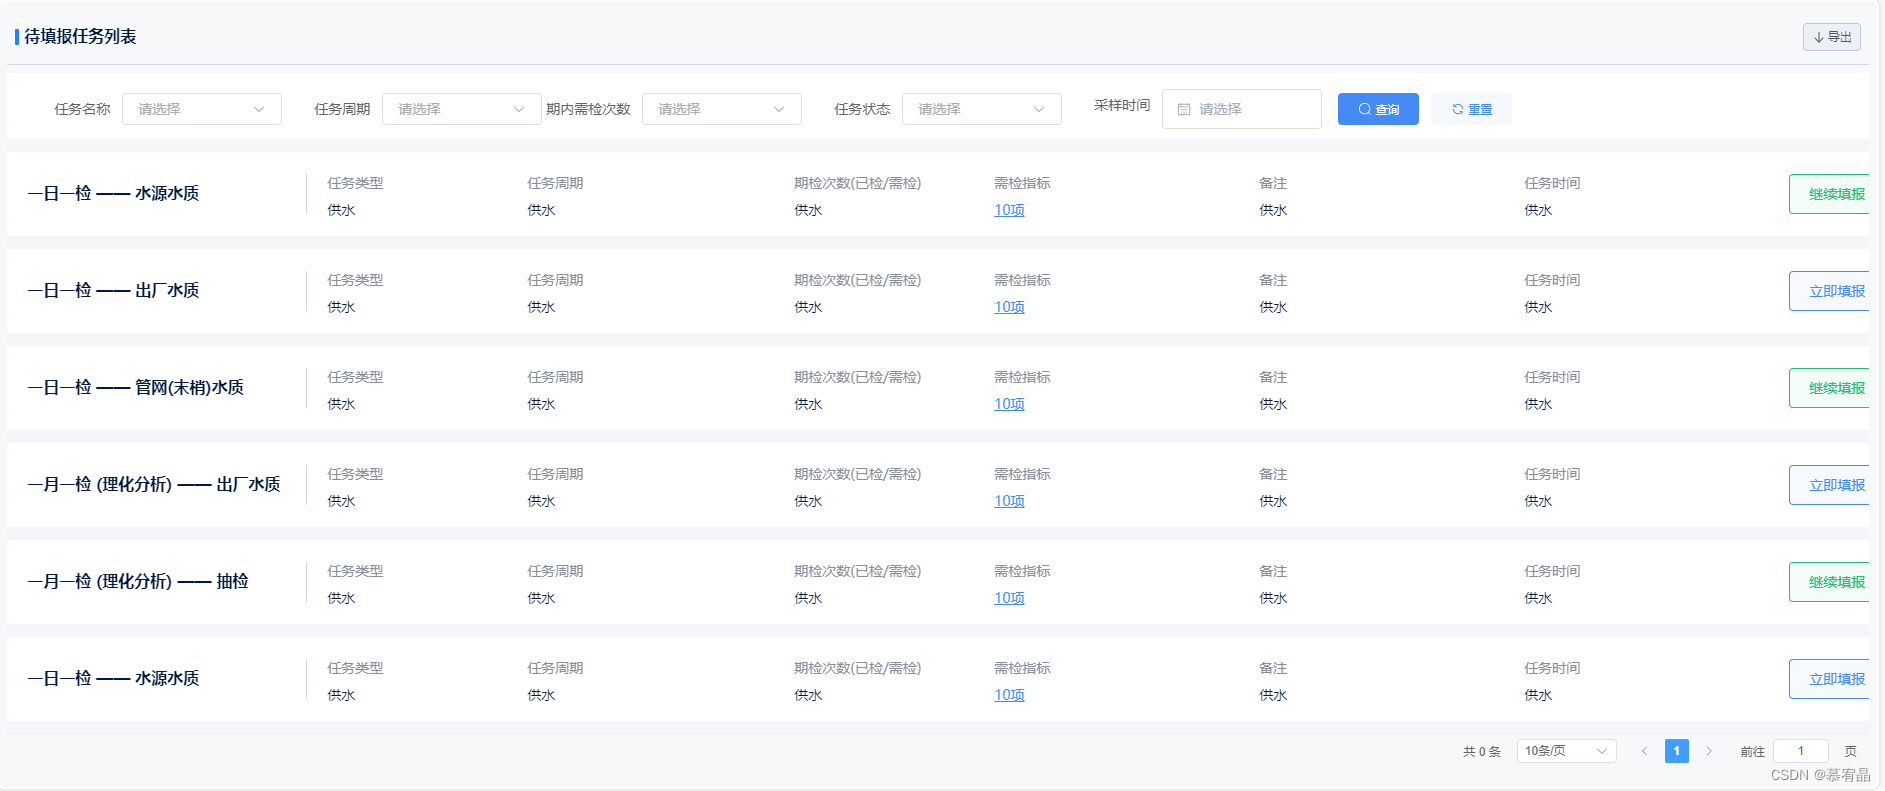Click the 一月一检 (理化分析) 抽检 title
1885x791 pixels.
[138, 581]
